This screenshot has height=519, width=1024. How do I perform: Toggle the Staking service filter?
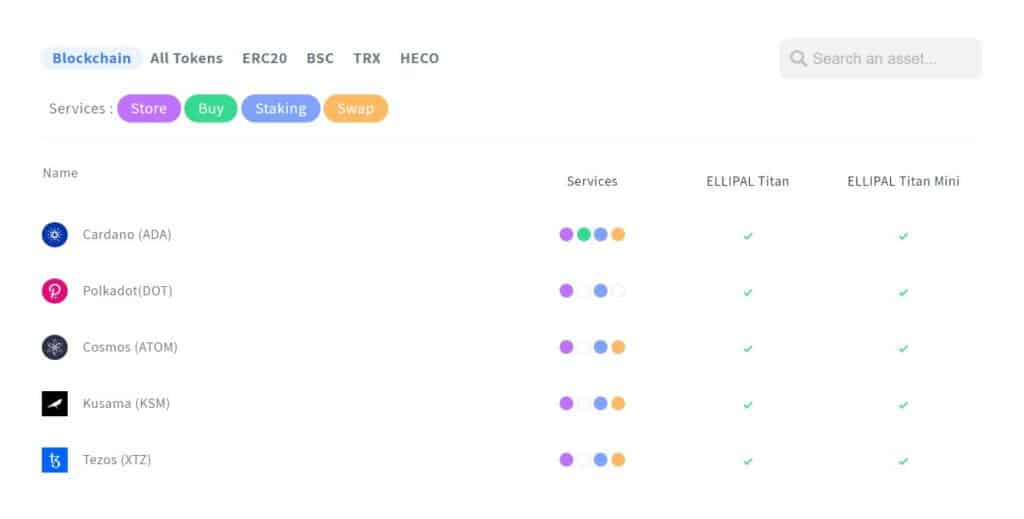click(280, 109)
